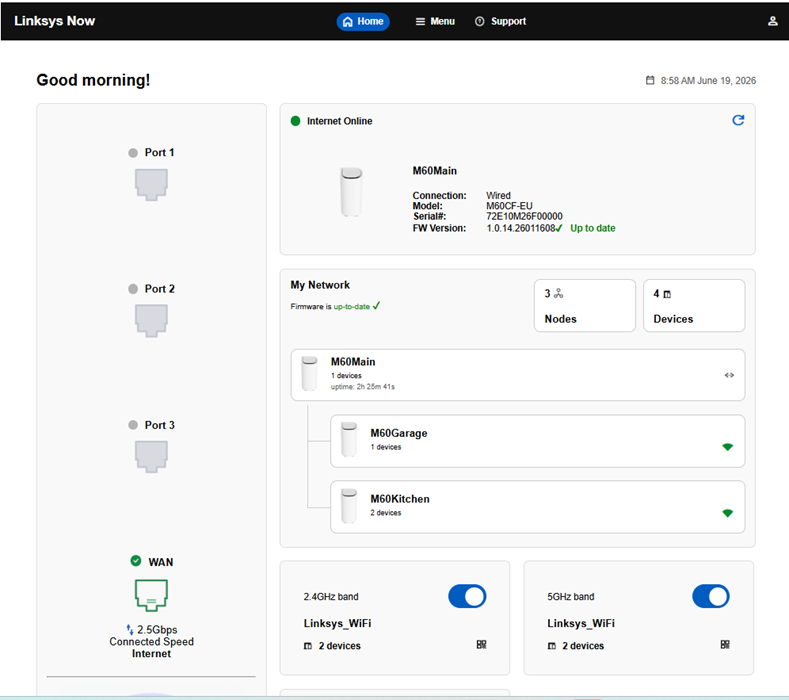This screenshot has height=700, width=789.
Task: Open the Home tab
Action: (x=363, y=21)
